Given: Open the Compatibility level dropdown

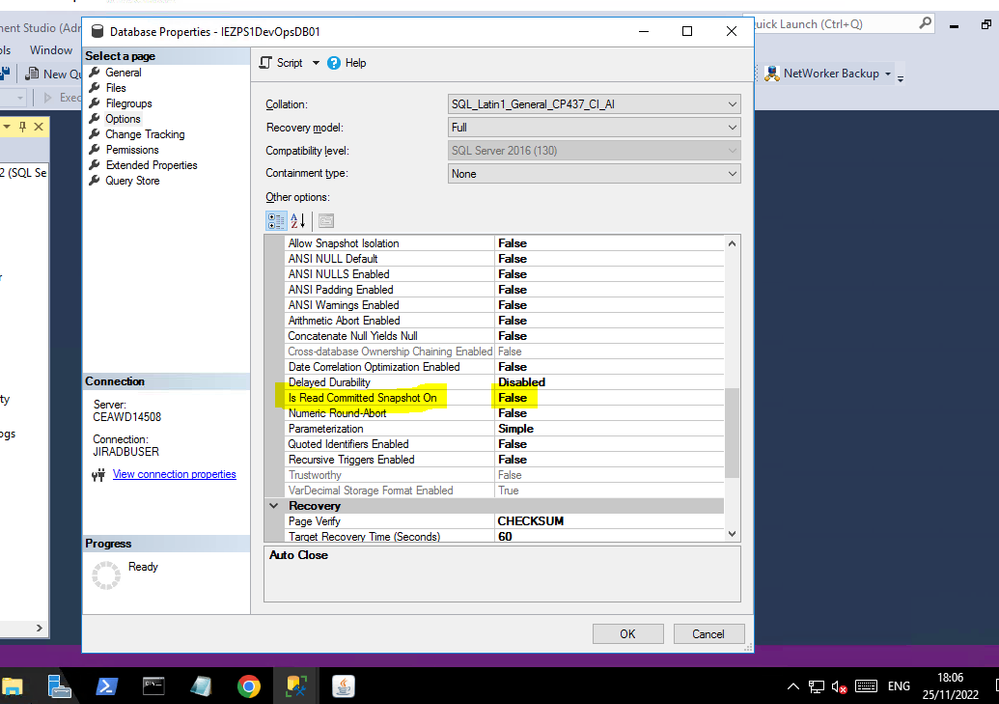Looking at the screenshot, I should tap(732, 150).
